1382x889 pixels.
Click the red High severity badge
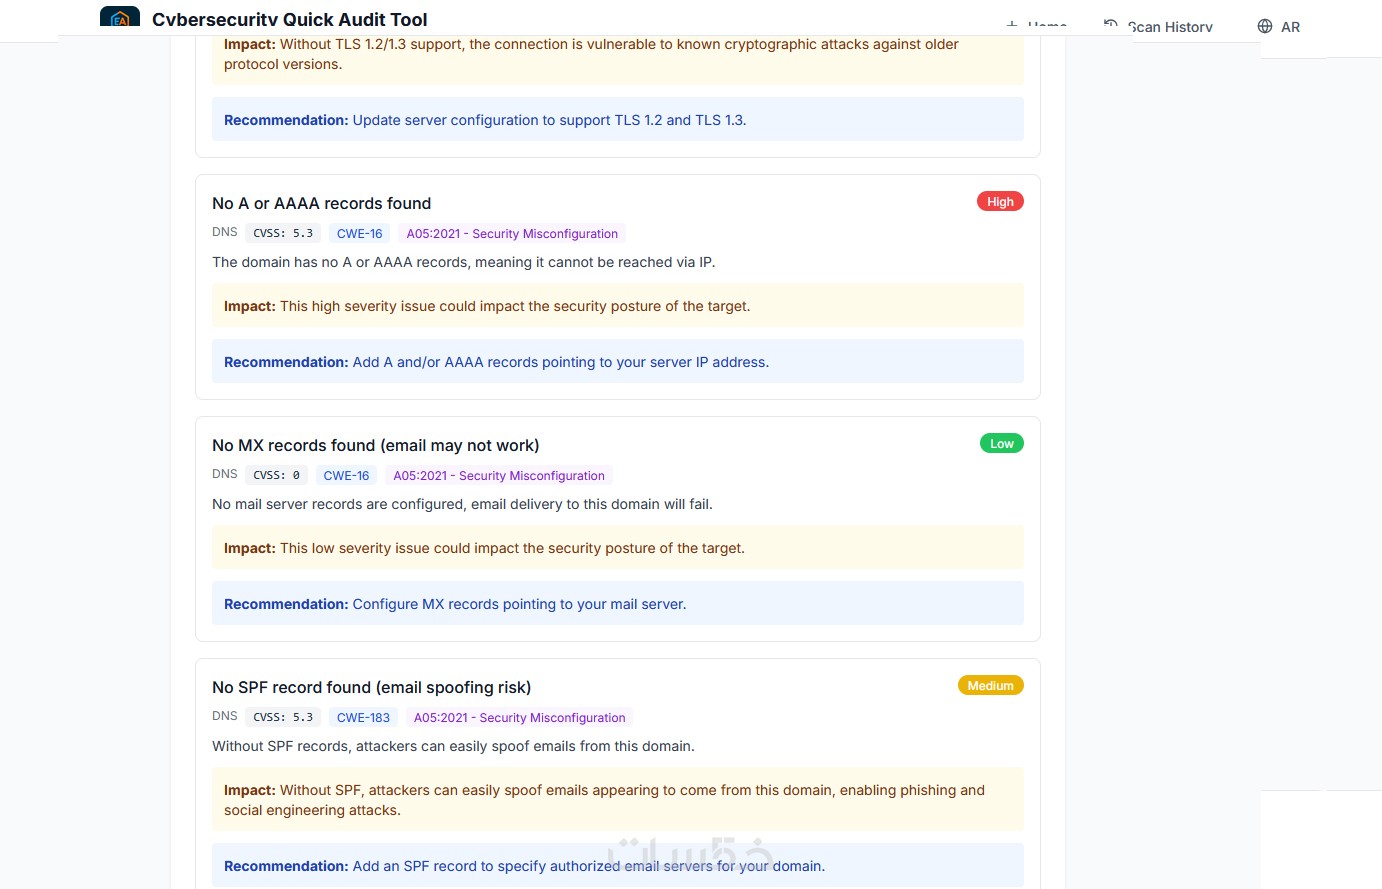(x=1000, y=202)
